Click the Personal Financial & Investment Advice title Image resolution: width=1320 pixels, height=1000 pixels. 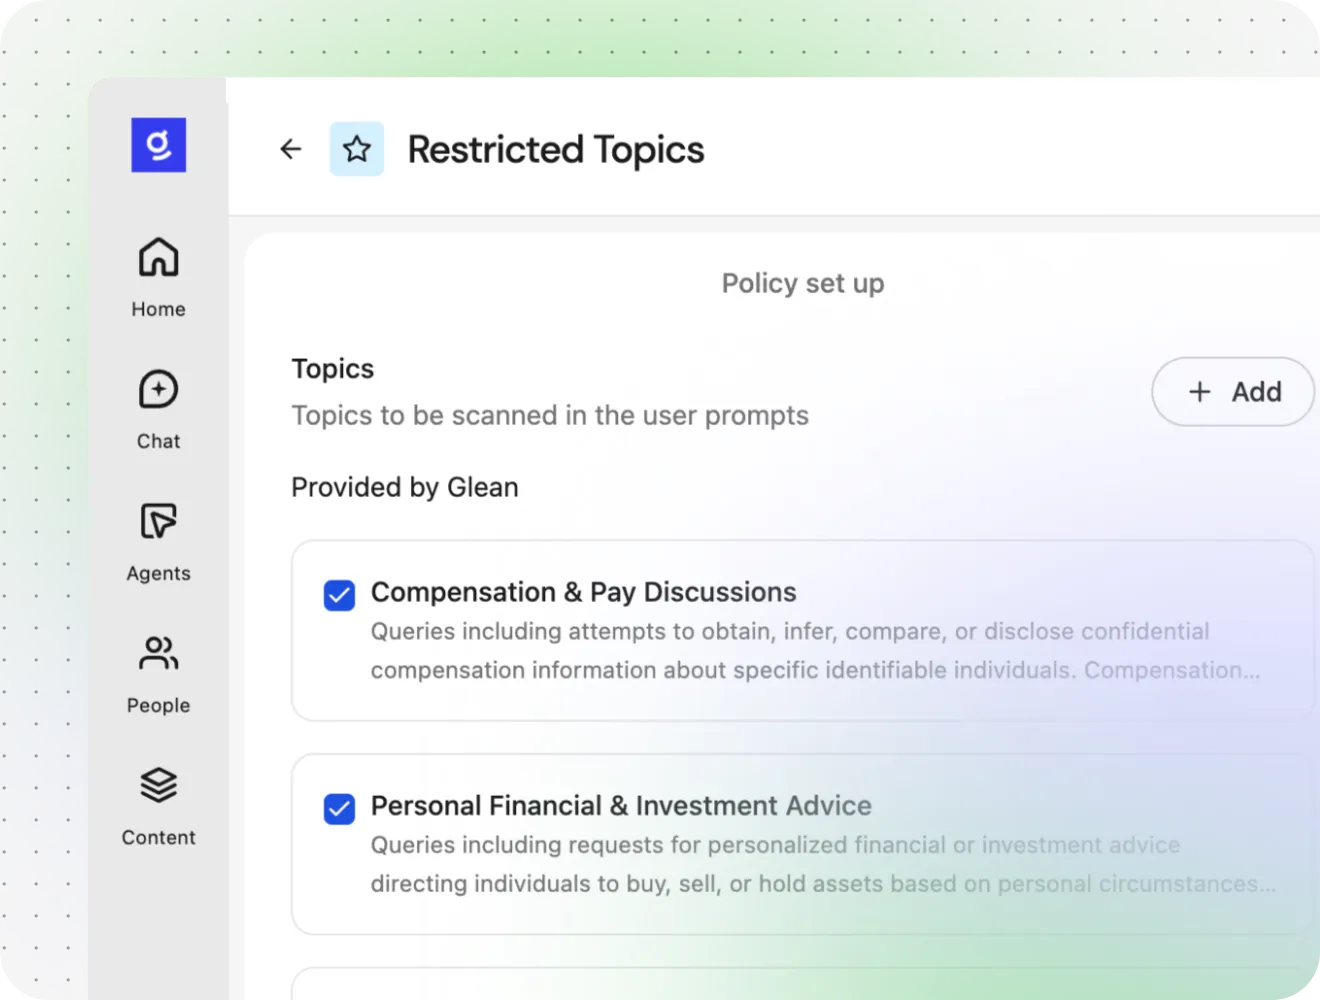(621, 805)
